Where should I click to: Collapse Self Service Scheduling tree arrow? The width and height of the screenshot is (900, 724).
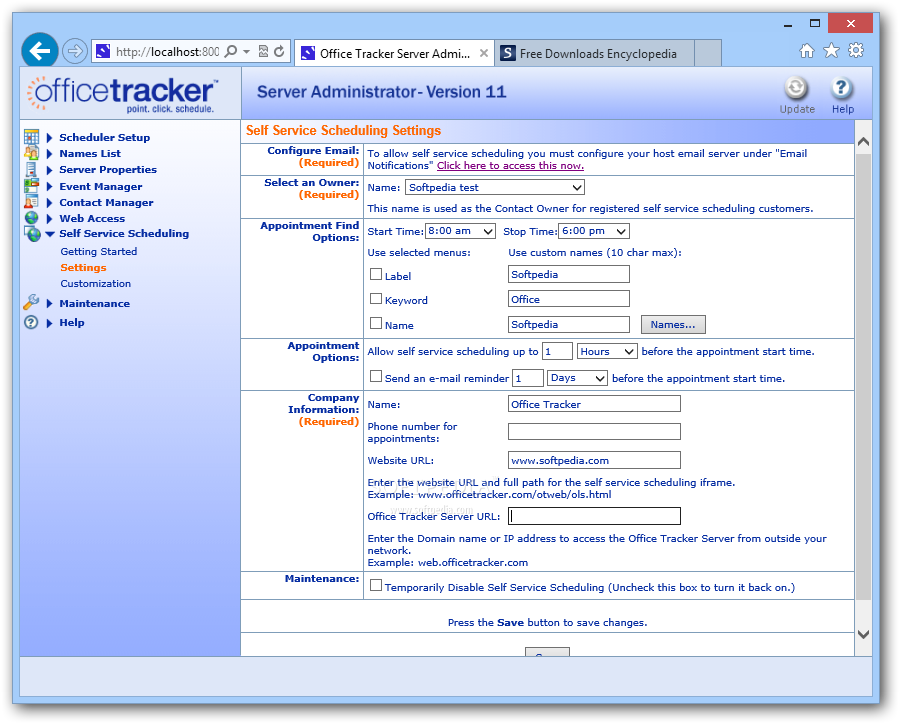coord(50,234)
